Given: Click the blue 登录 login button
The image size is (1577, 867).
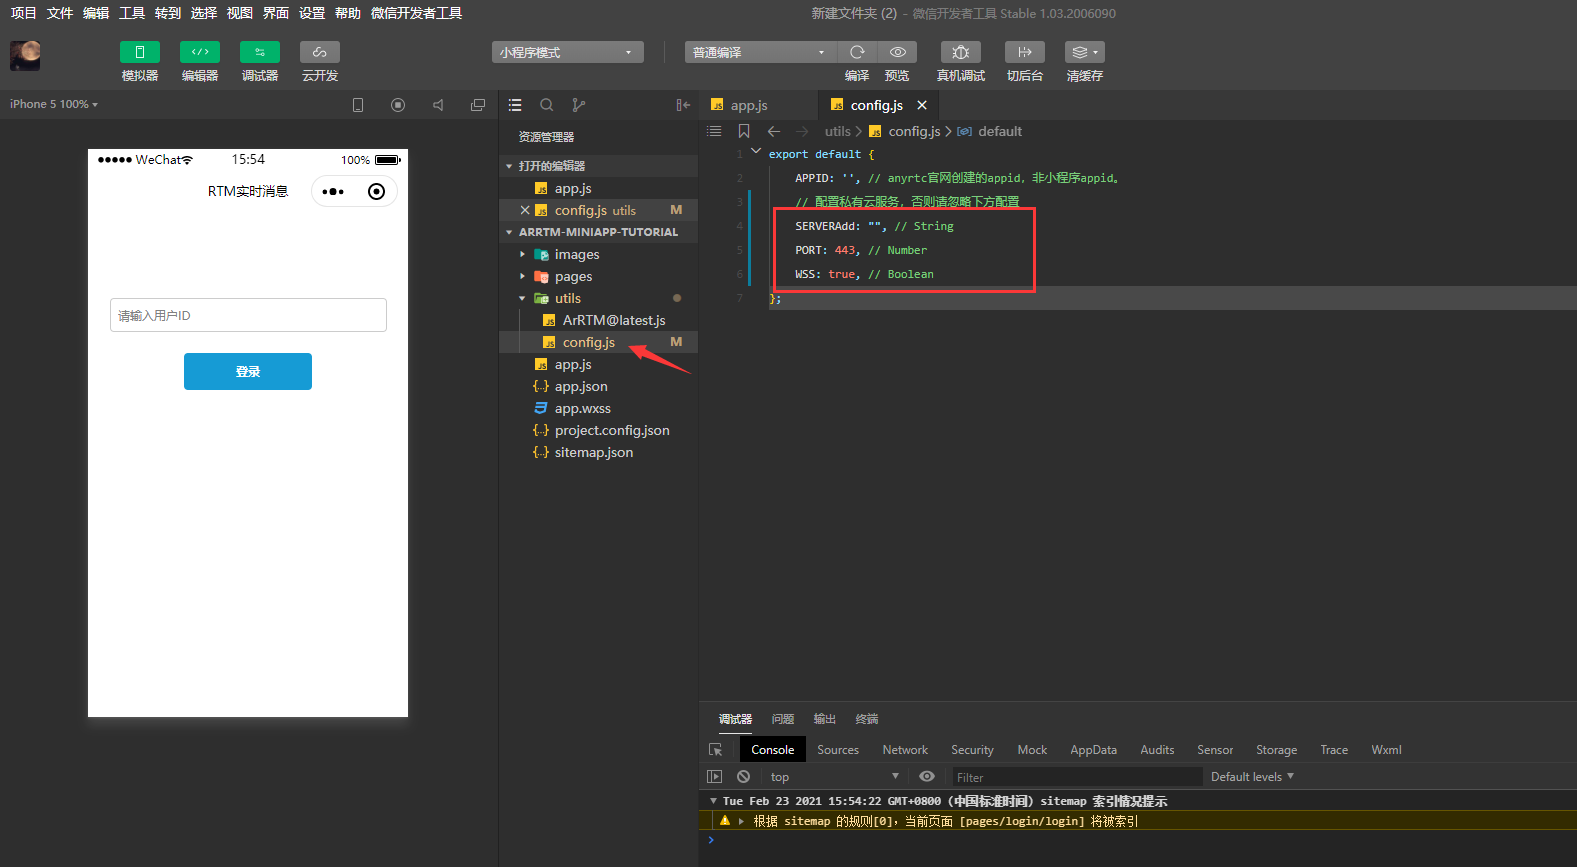Looking at the screenshot, I should click(x=248, y=371).
